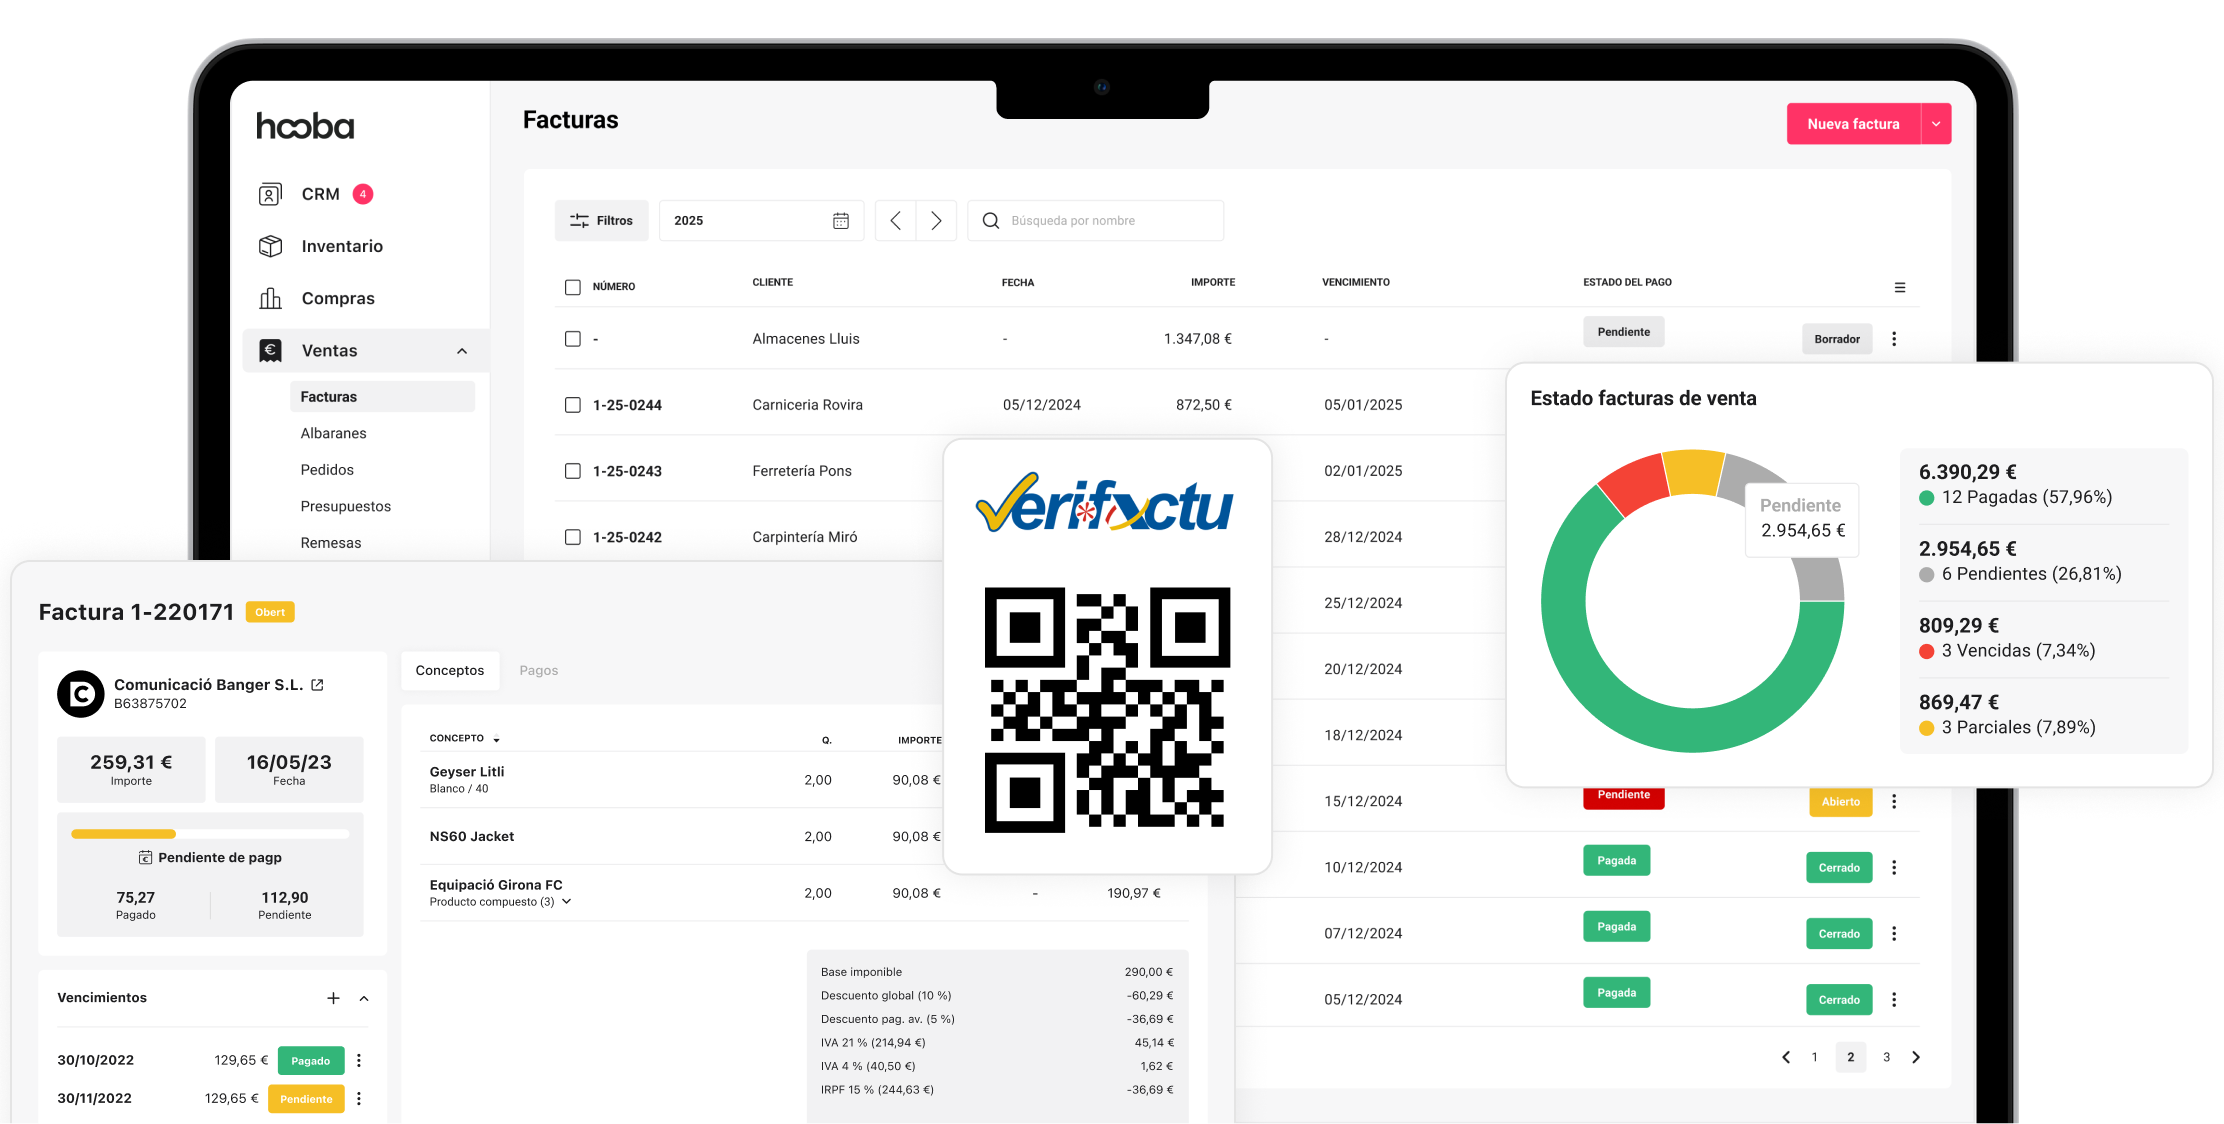Click the Pendiente badge on 30/11/2022
The height and width of the screenshot is (1124, 2224).
[x=306, y=1099]
